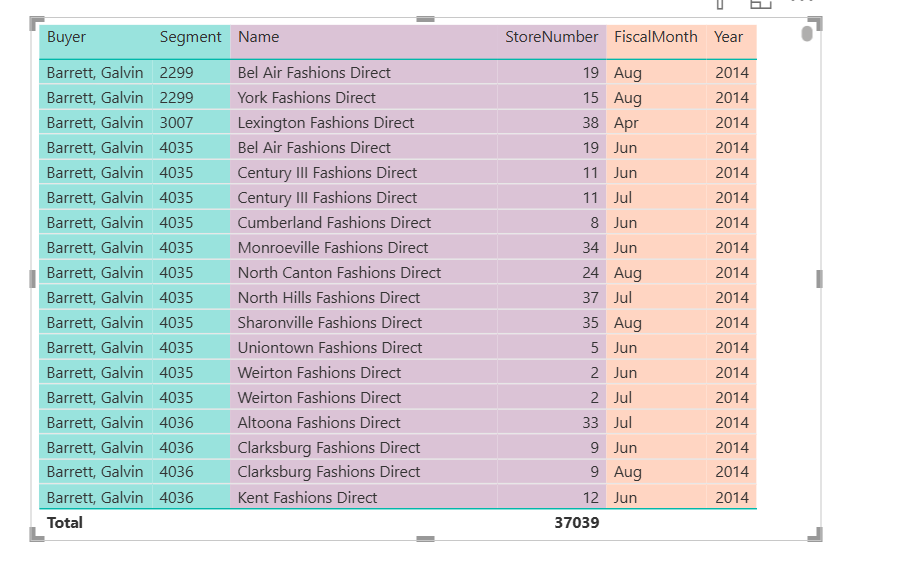Click segment value 3007
Screen dimensions: 916x583
[176, 123]
